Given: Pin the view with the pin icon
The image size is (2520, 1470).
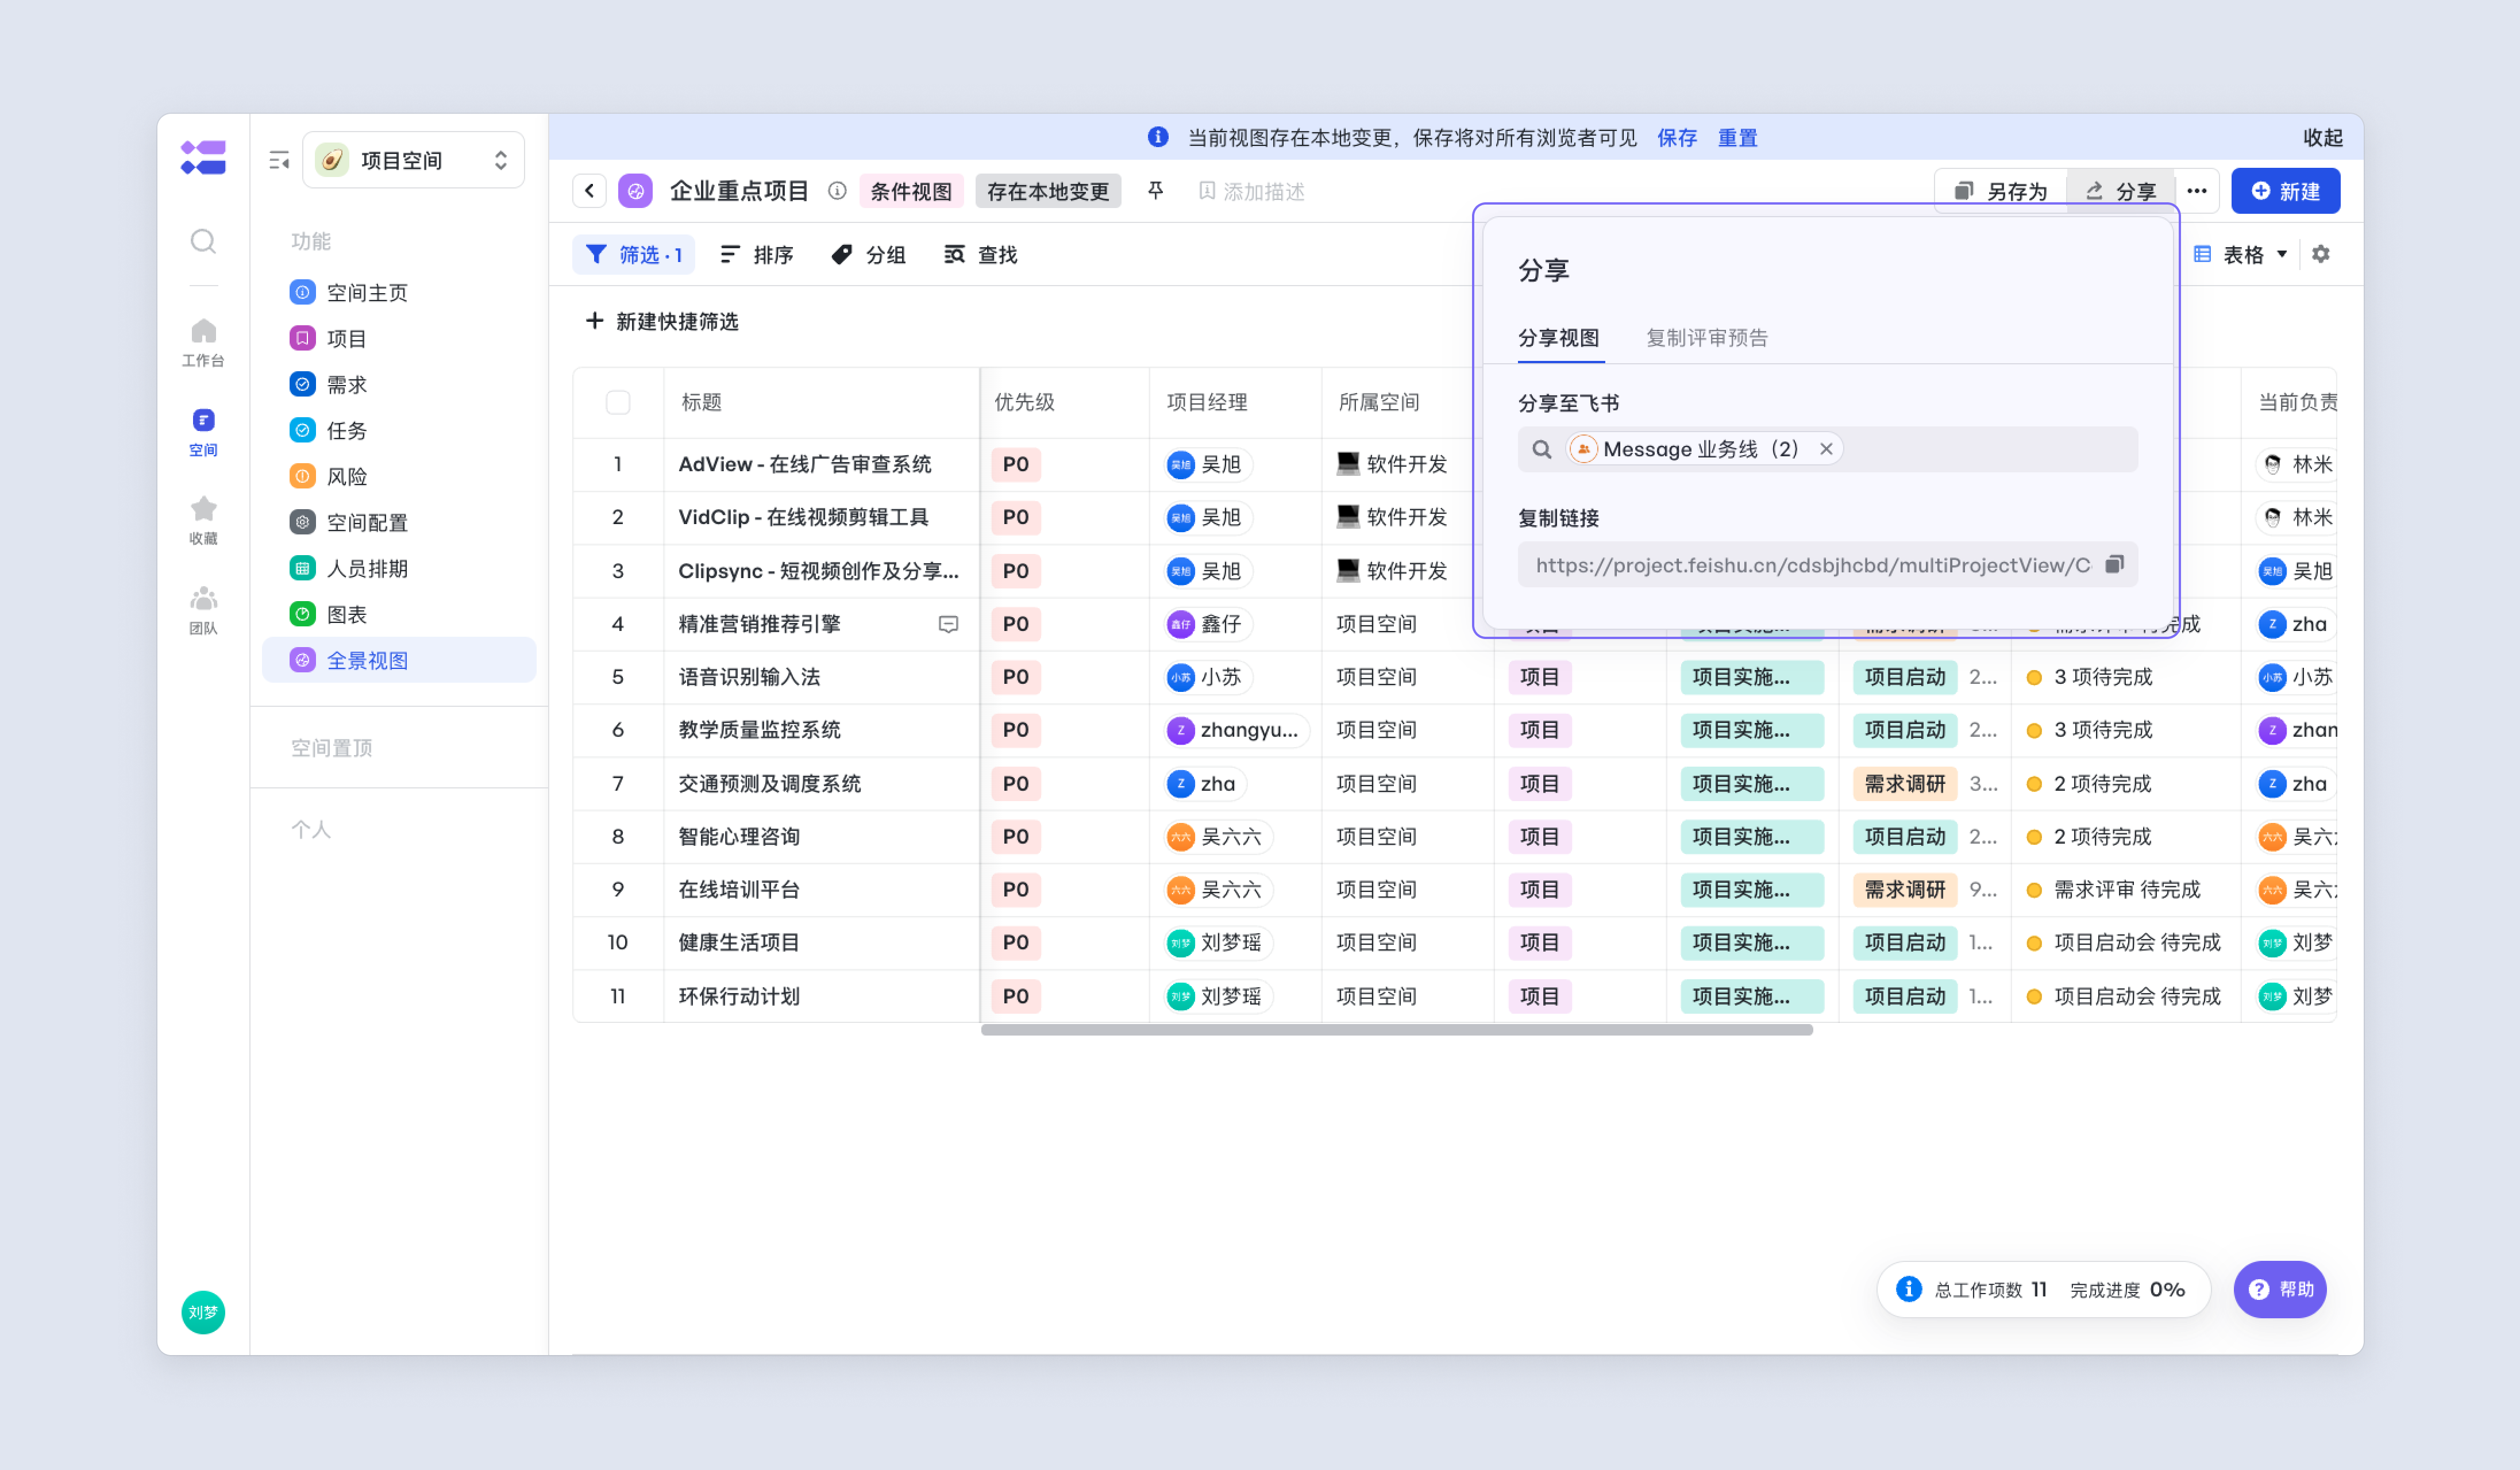Looking at the screenshot, I should [x=1155, y=190].
